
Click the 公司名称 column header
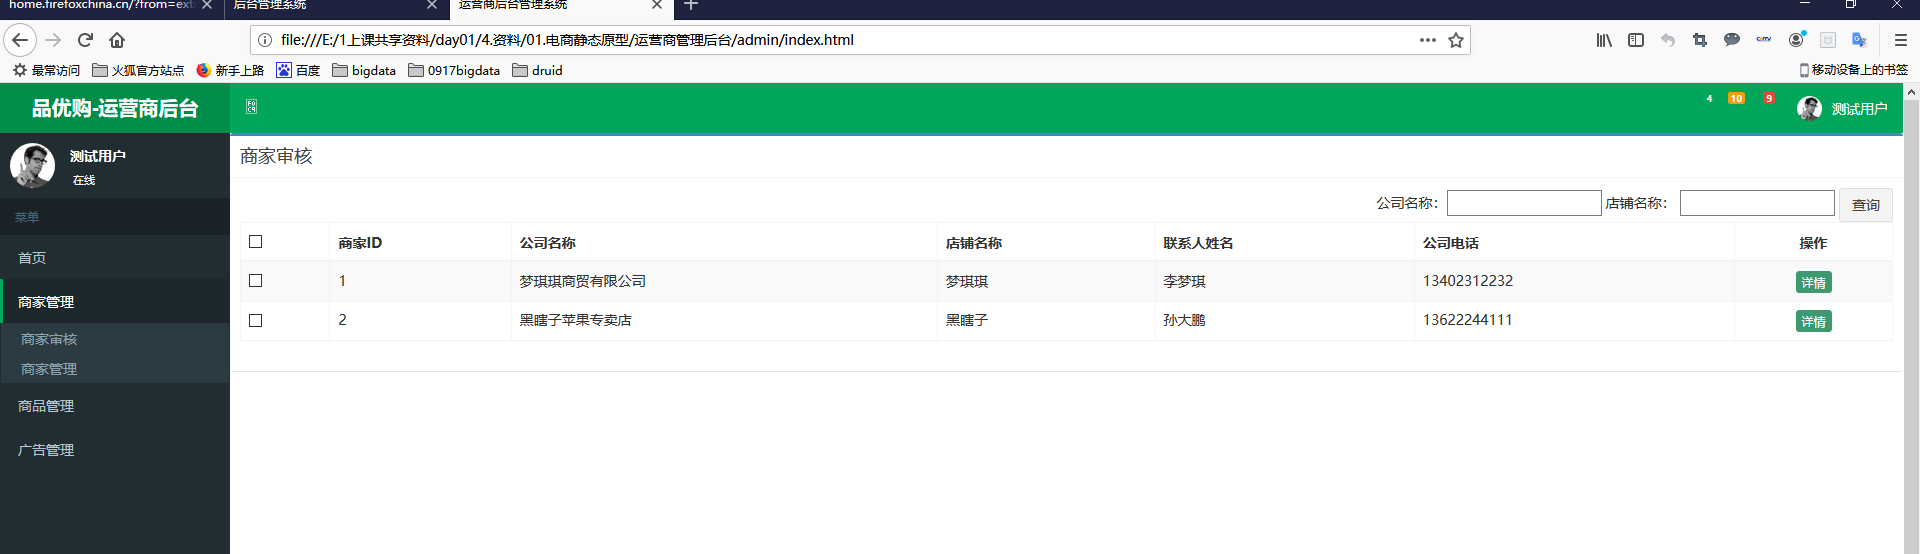pos(547,243)
